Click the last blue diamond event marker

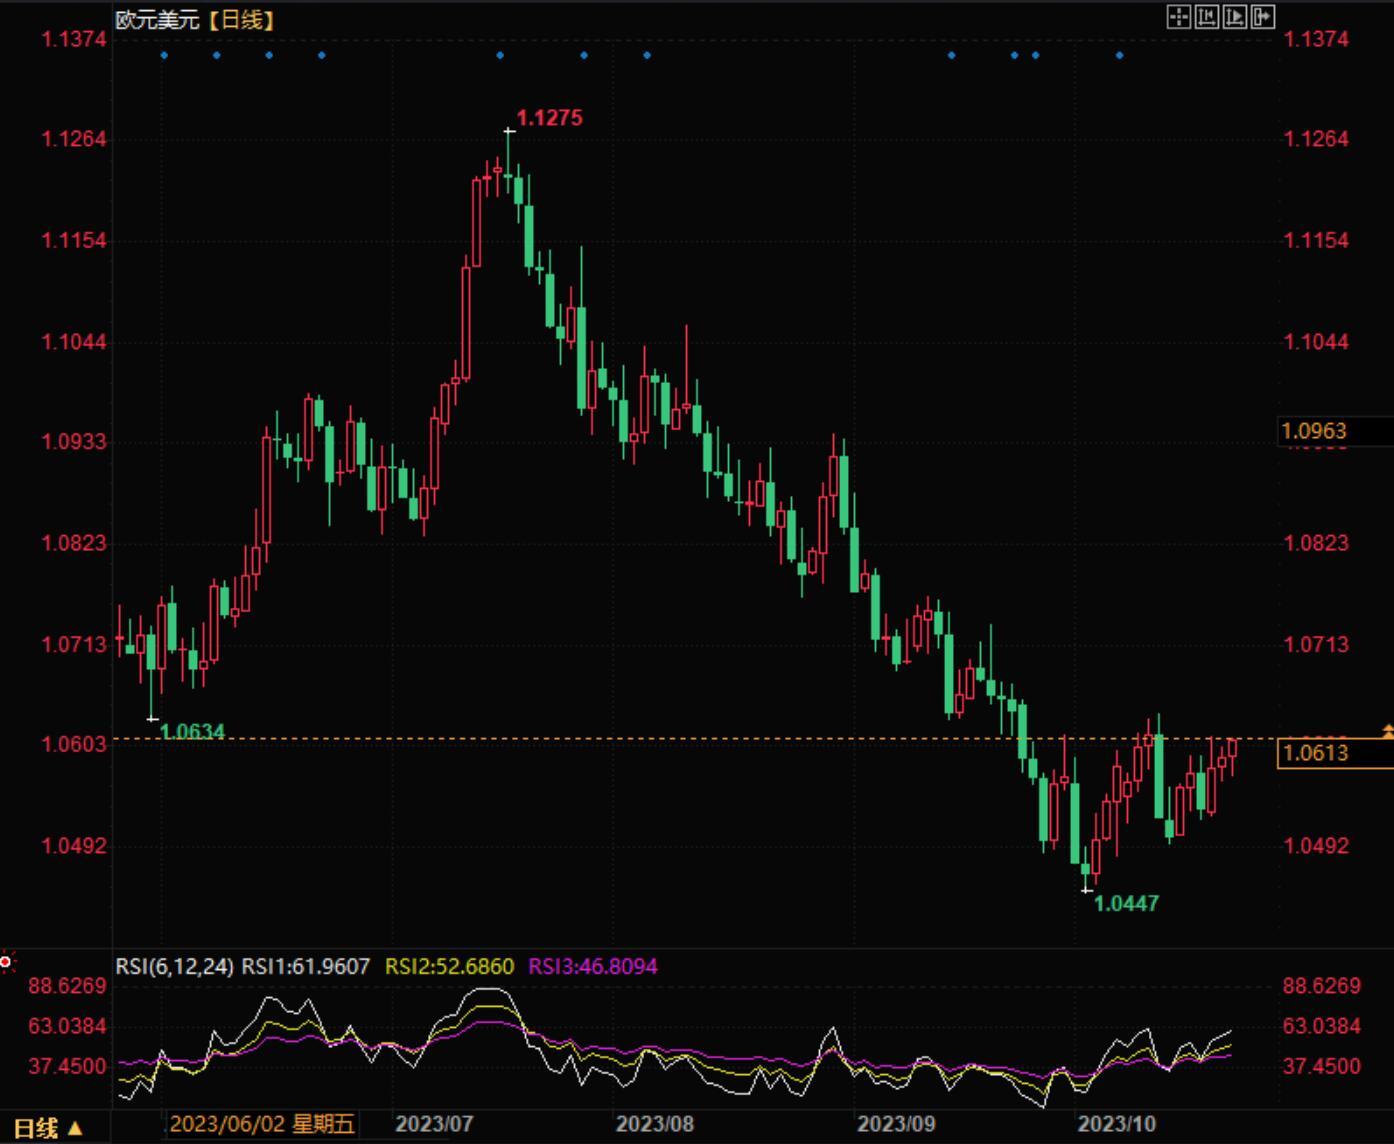point(1119,55)
